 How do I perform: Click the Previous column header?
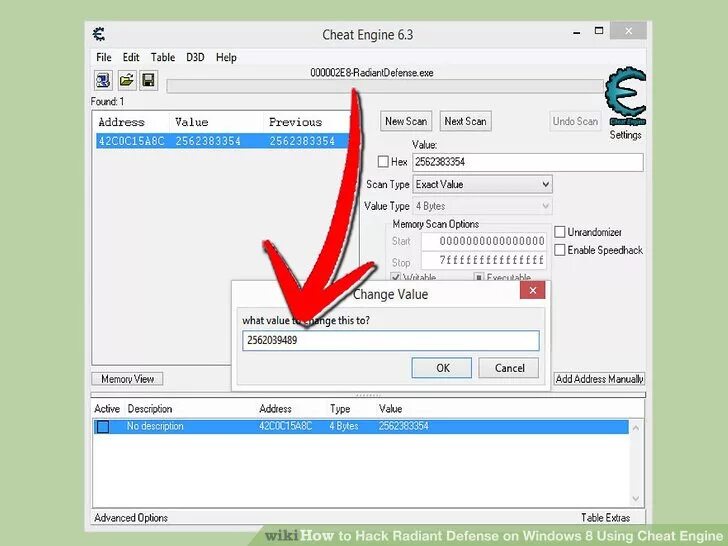click(295, 122)
